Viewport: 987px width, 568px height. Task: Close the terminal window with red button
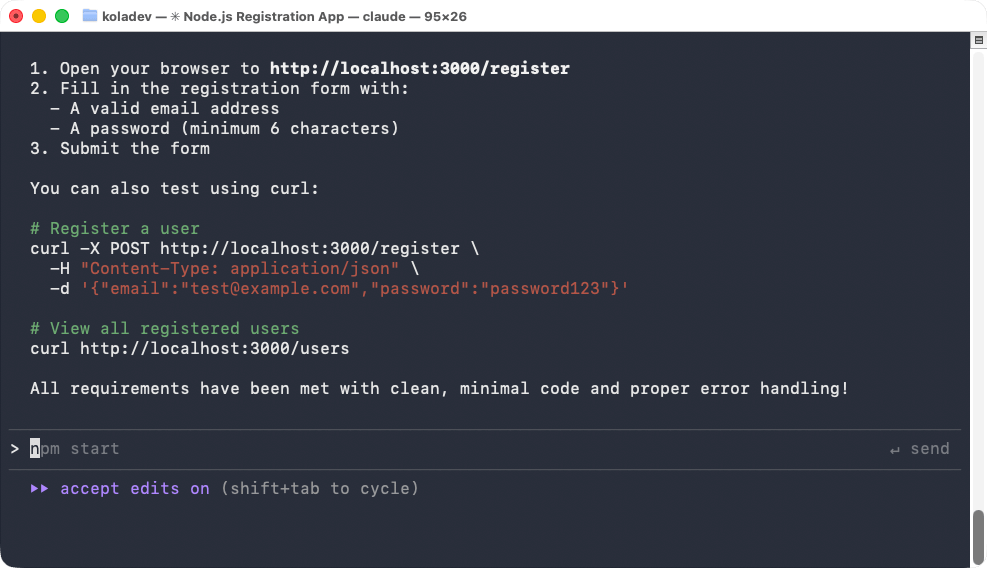pyautogui.click(x=17, y=16)
